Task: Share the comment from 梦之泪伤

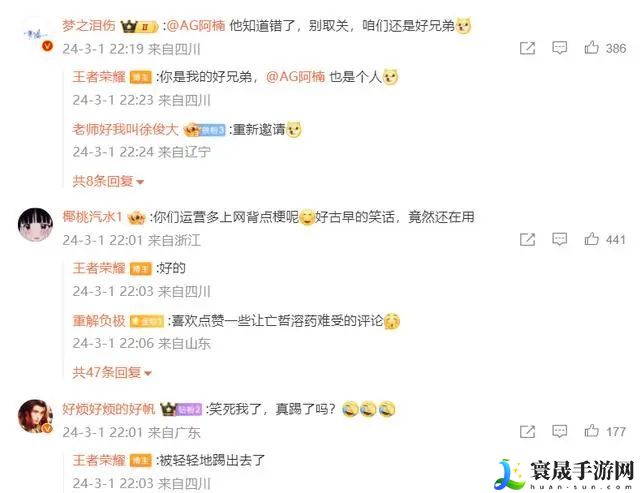Action: coord(527,48)
